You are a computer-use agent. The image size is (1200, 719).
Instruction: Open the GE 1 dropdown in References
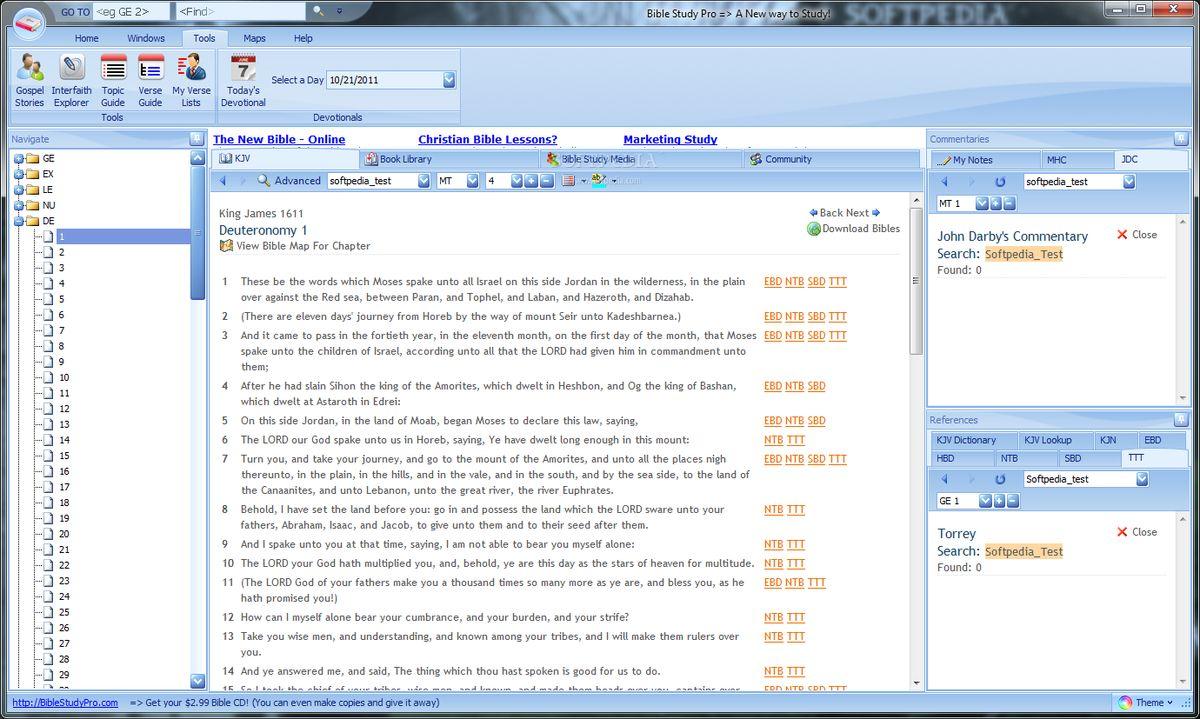984,501
